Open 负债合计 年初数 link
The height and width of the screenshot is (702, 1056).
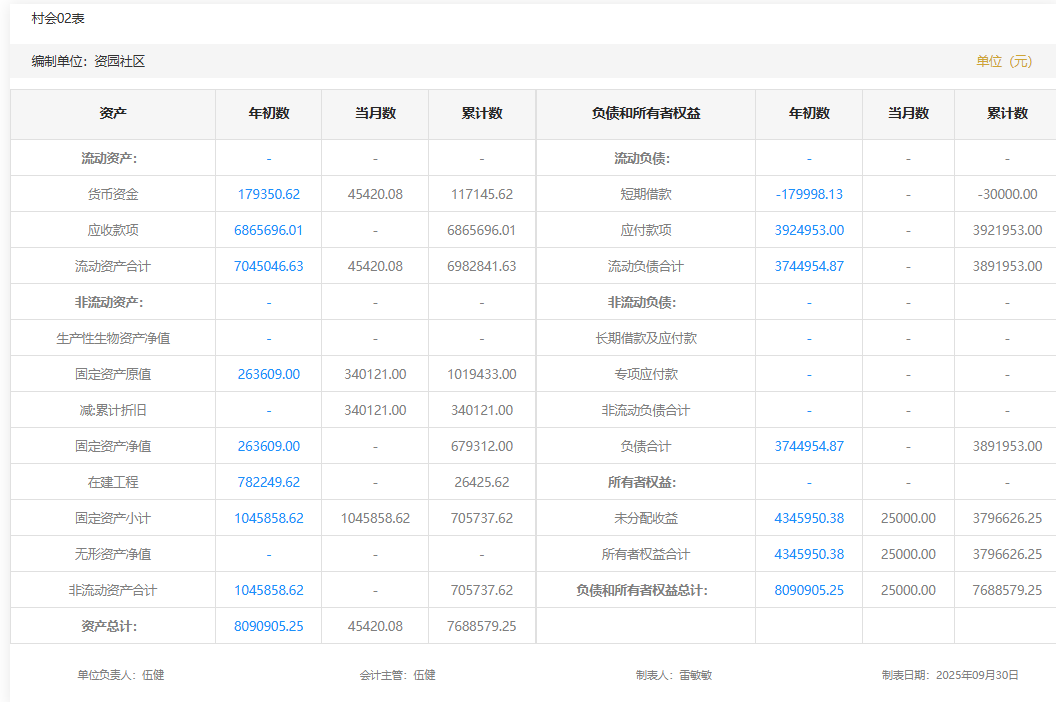pos(808,446)
